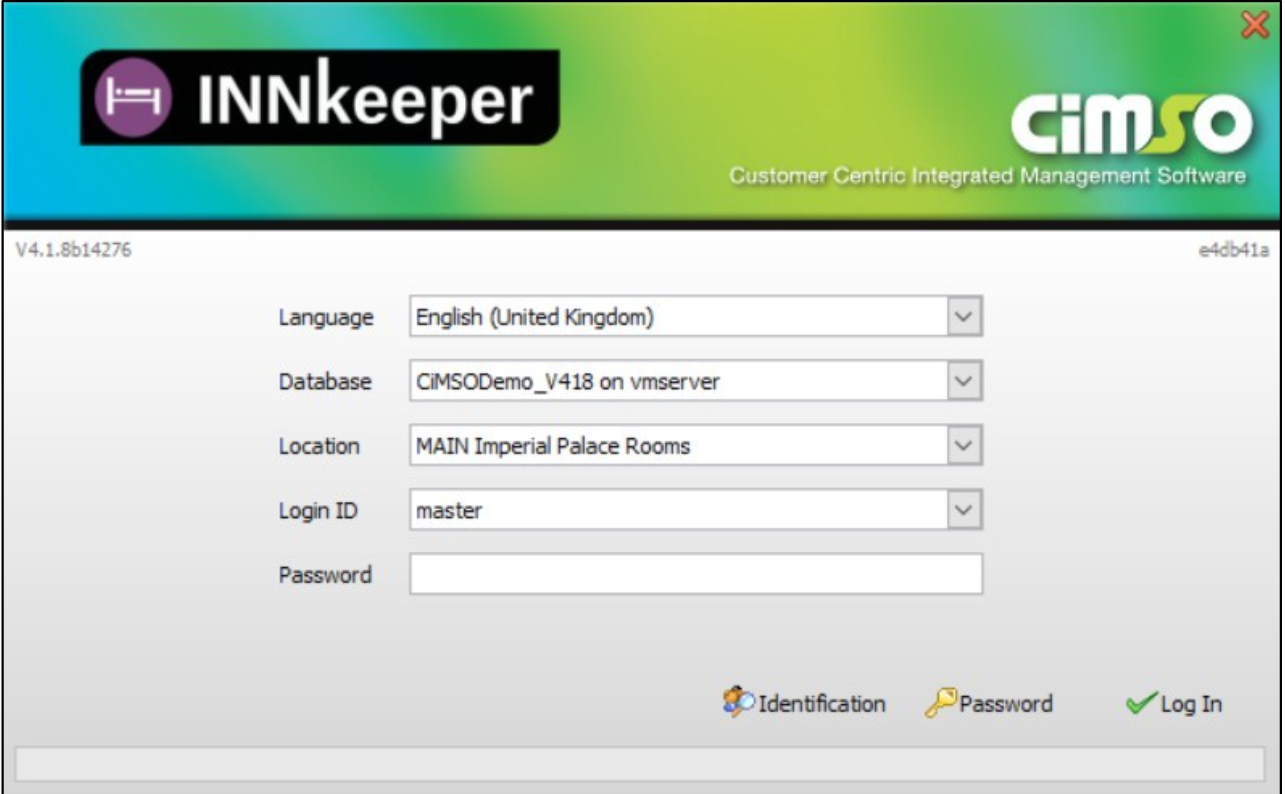1285x794 pixels.
Task: Click the Customer Centric Integrated Management Software tagline
Action: tap(988, 176)
